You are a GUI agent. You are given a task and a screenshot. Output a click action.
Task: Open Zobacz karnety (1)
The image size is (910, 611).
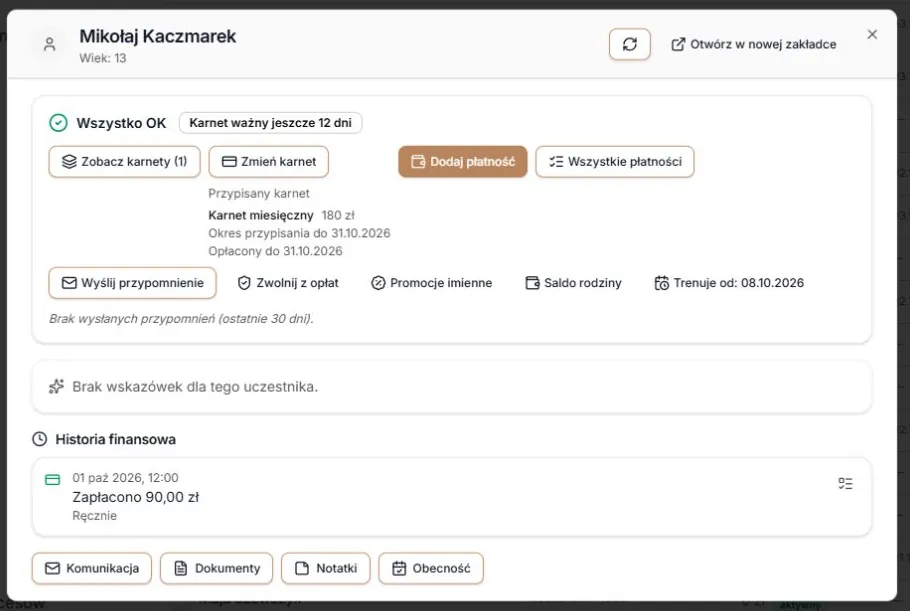125,161
